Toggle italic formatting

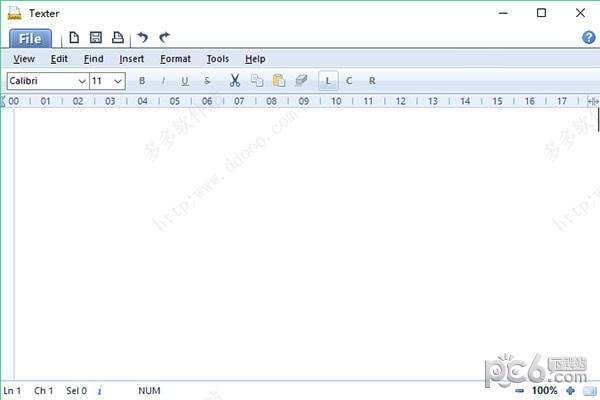click(163, 81)
